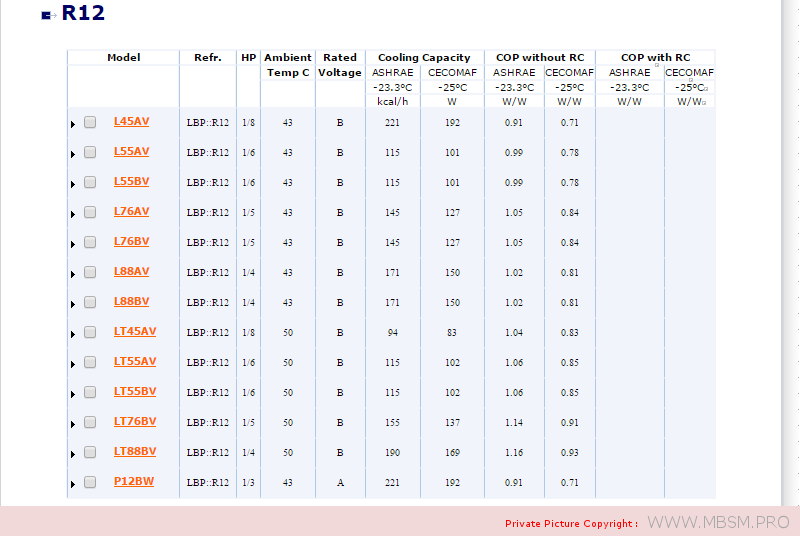
Task: Open the L45AV model link
Action: [131, 121]
